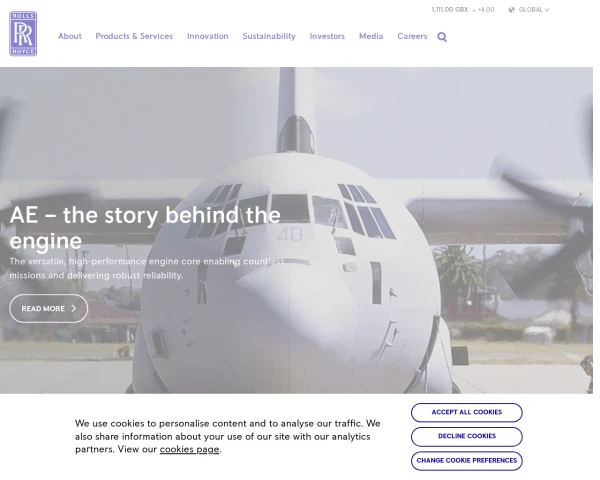Image resolution: width=600 pixels, height=480 pixels.
Task: Click the AE engine story headline
Action: tap(145, 227)
